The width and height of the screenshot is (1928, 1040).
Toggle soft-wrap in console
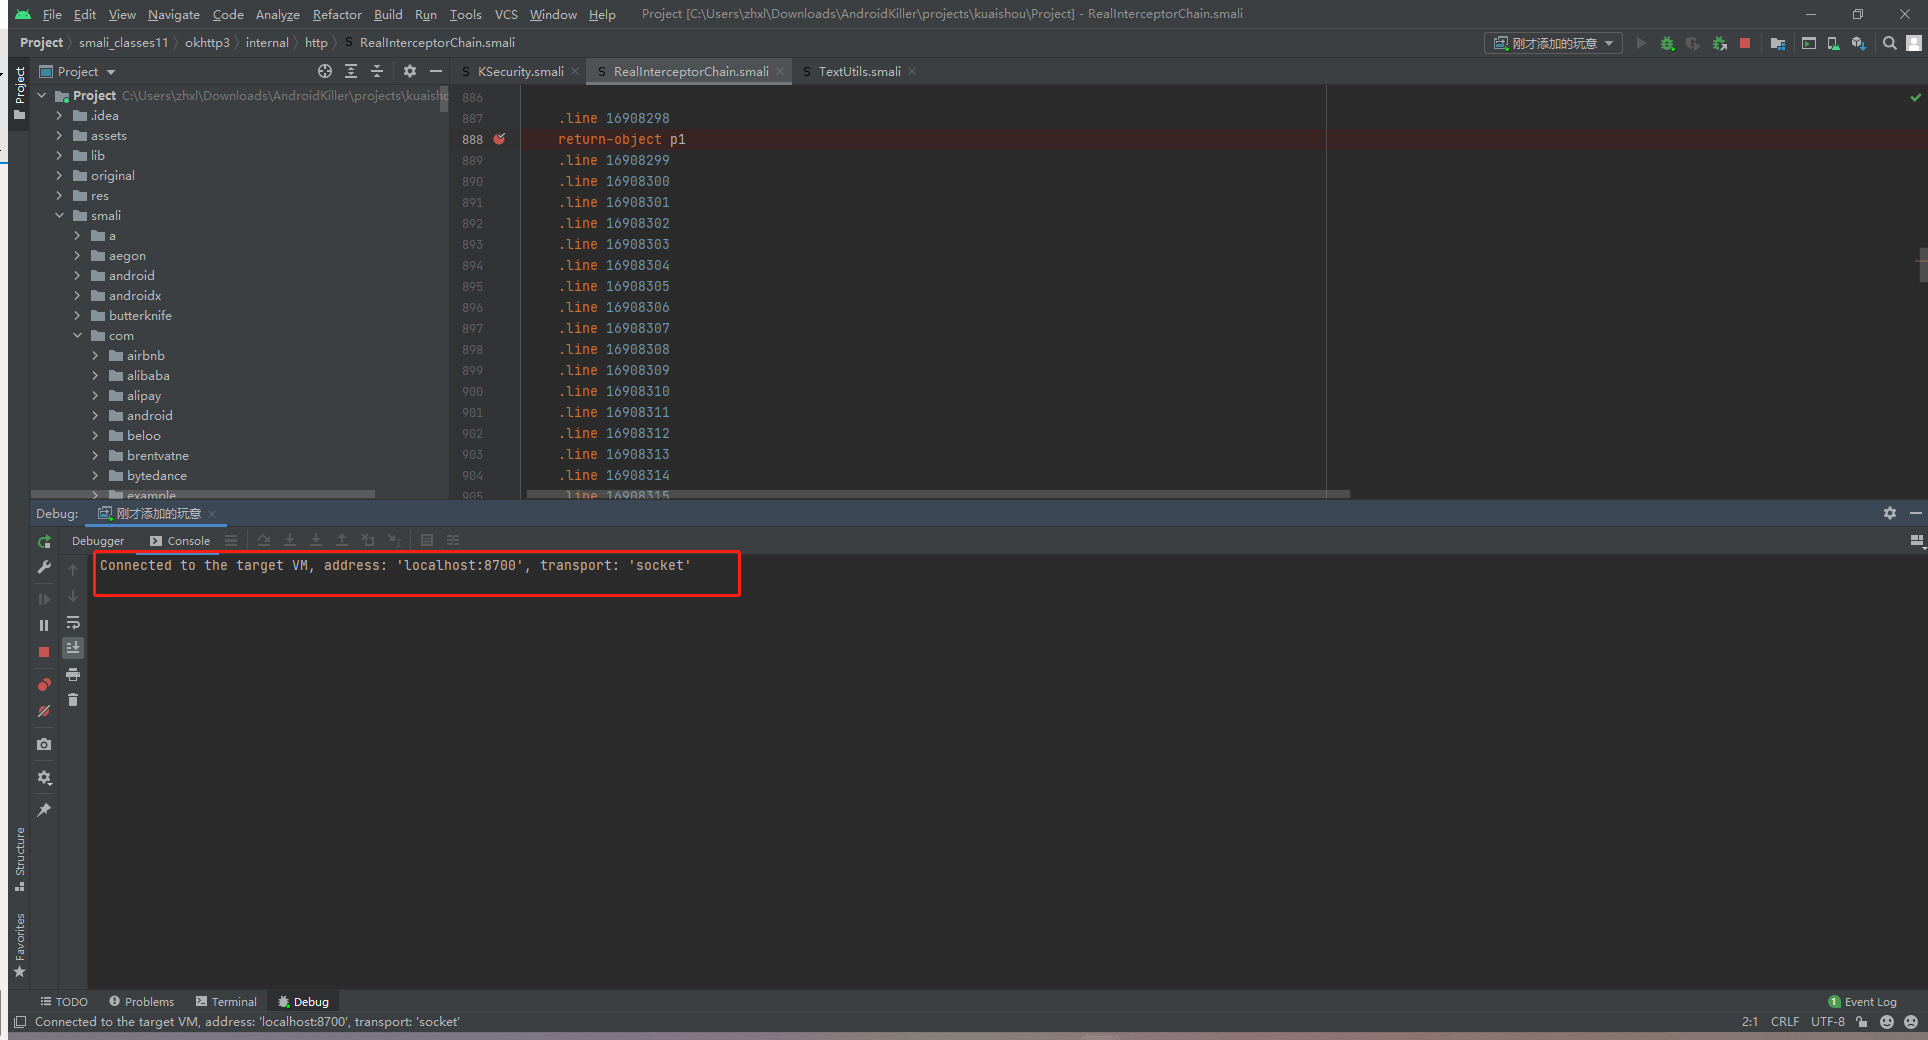[x=73, y=622]
